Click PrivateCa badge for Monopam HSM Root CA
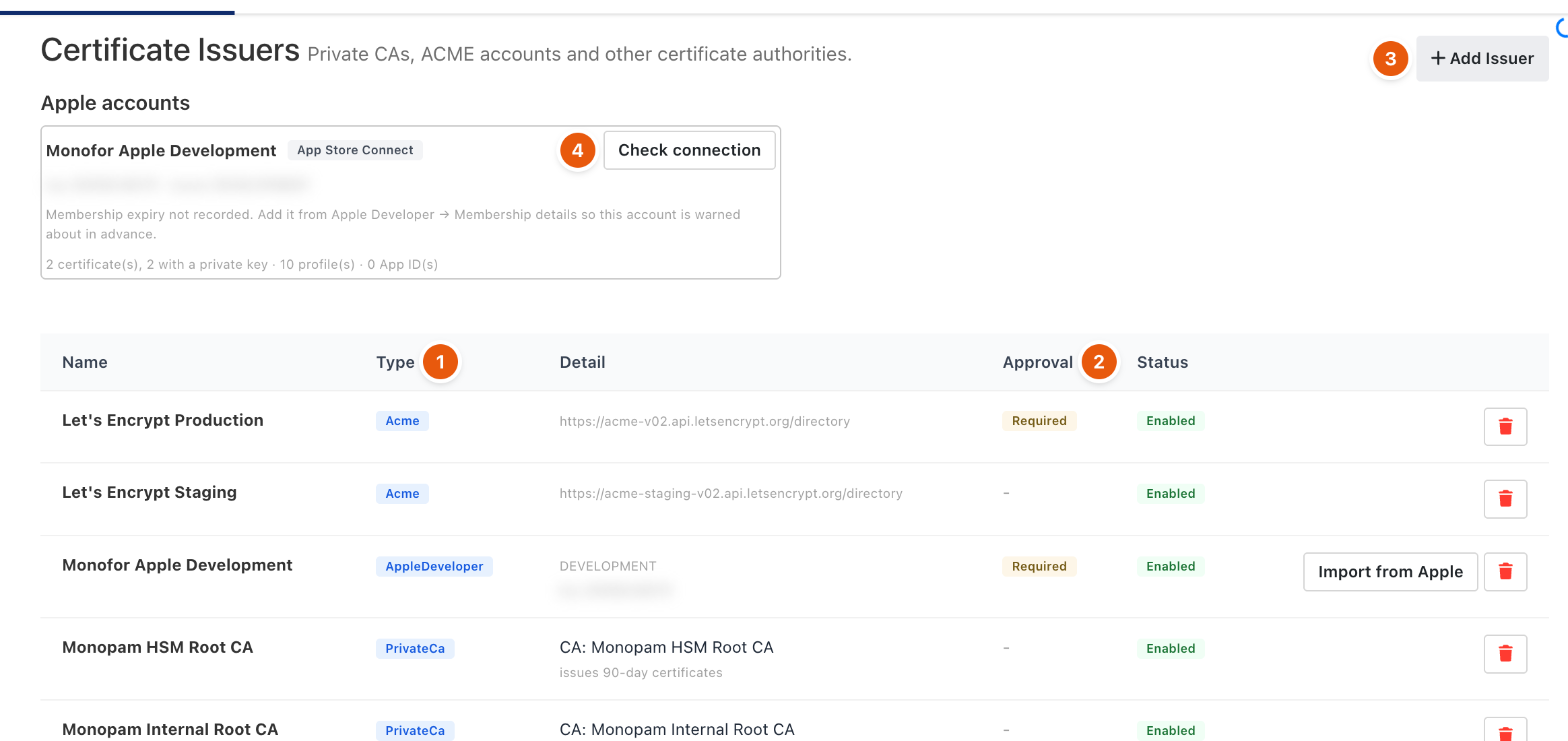Viewport: 1568px width, 741px height. click(x=415, y=648)
